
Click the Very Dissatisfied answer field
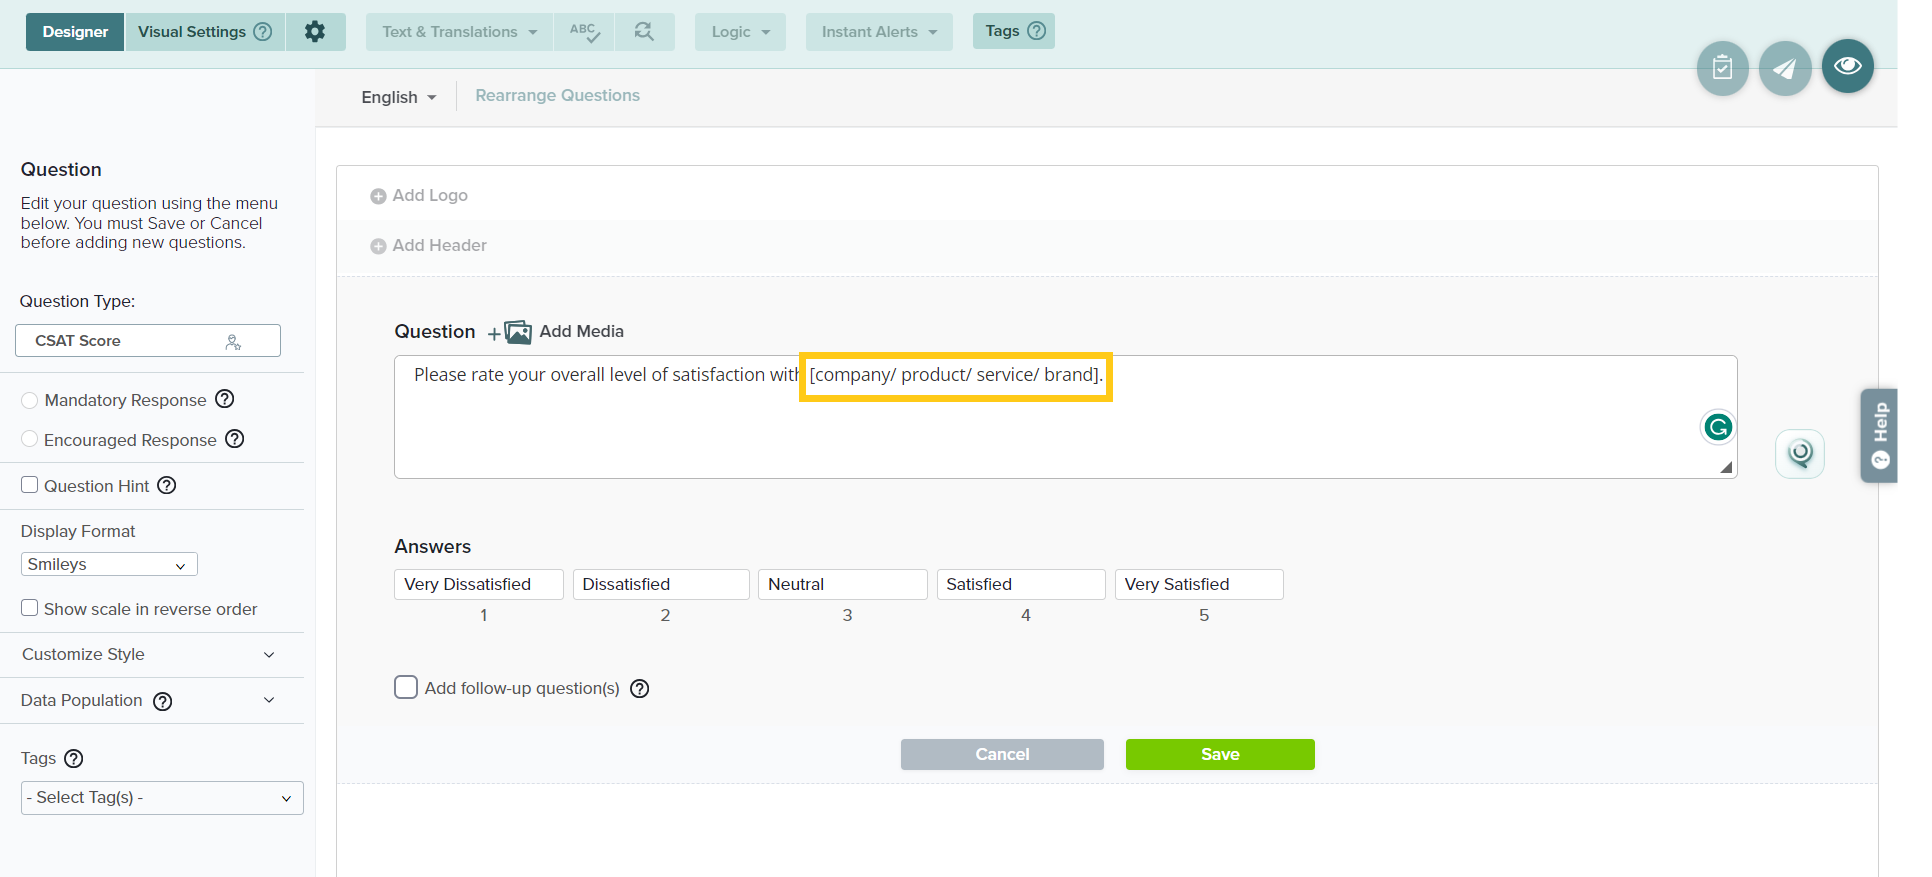(478, 584)
